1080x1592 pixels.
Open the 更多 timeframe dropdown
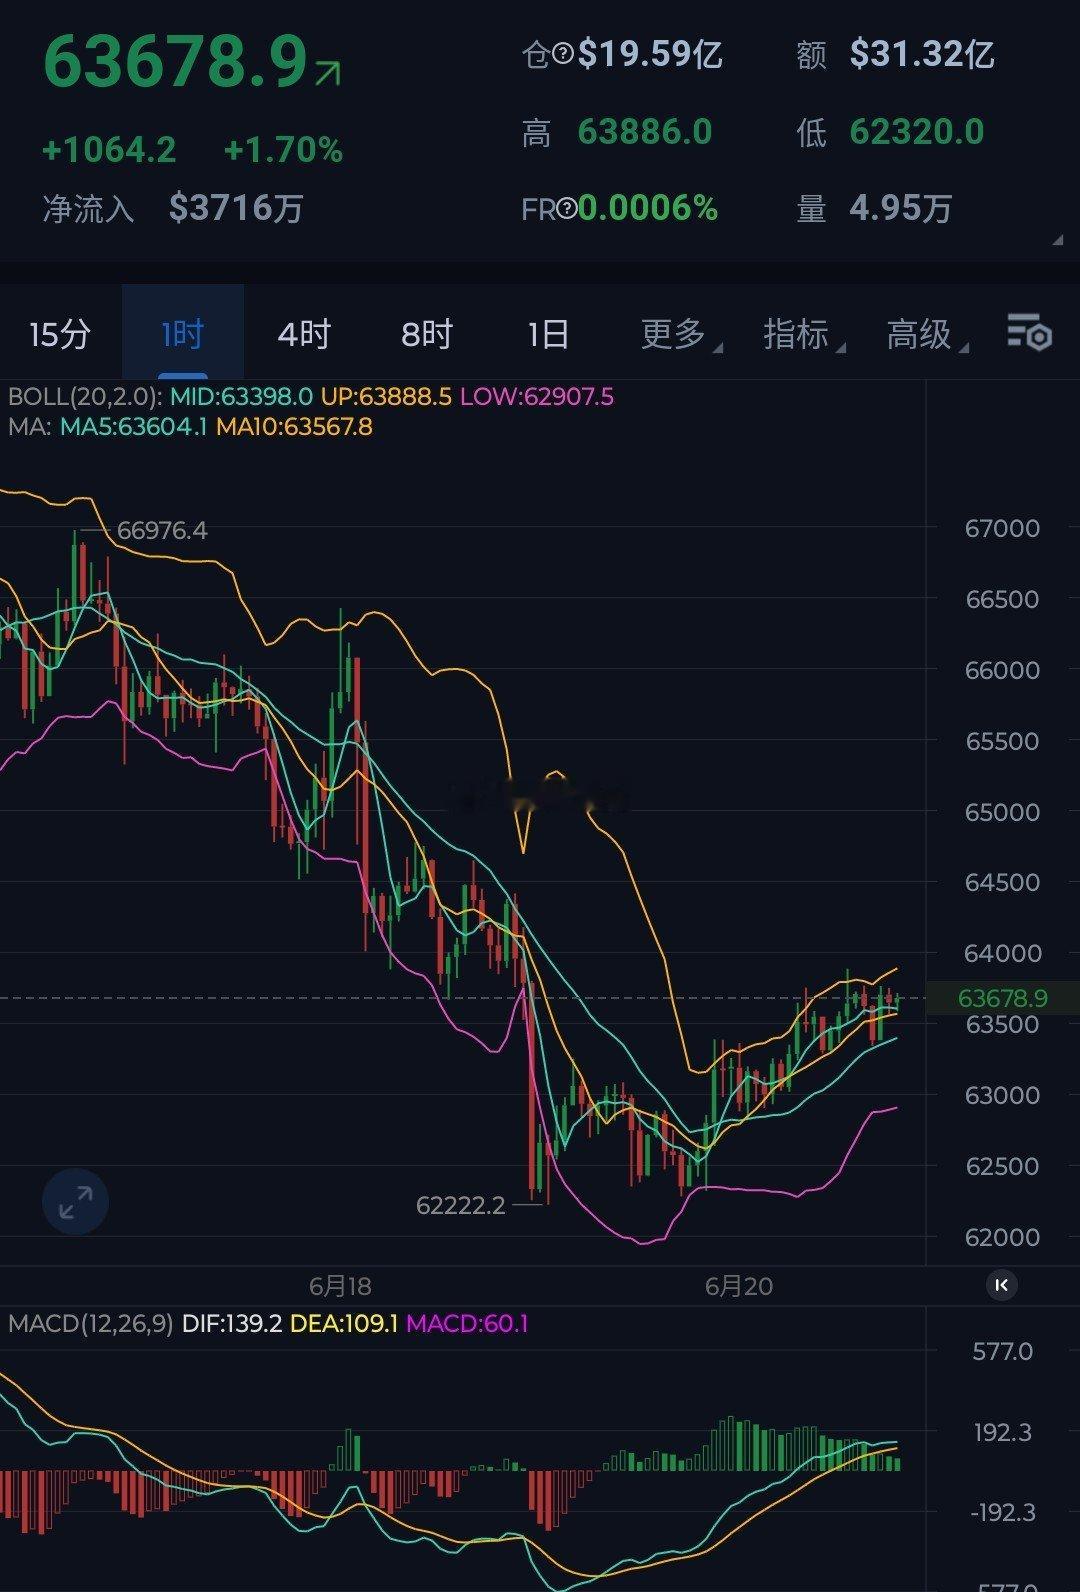pos(681,334)
